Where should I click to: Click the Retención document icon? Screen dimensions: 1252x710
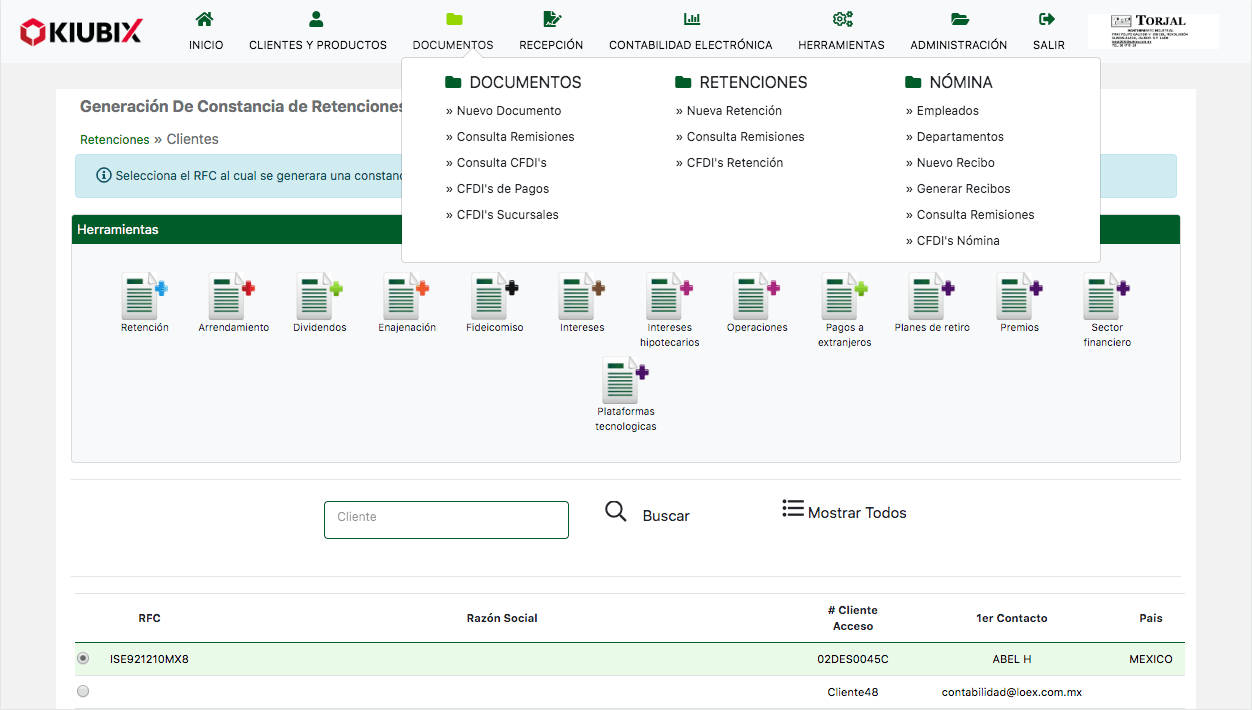coord(144,297)
